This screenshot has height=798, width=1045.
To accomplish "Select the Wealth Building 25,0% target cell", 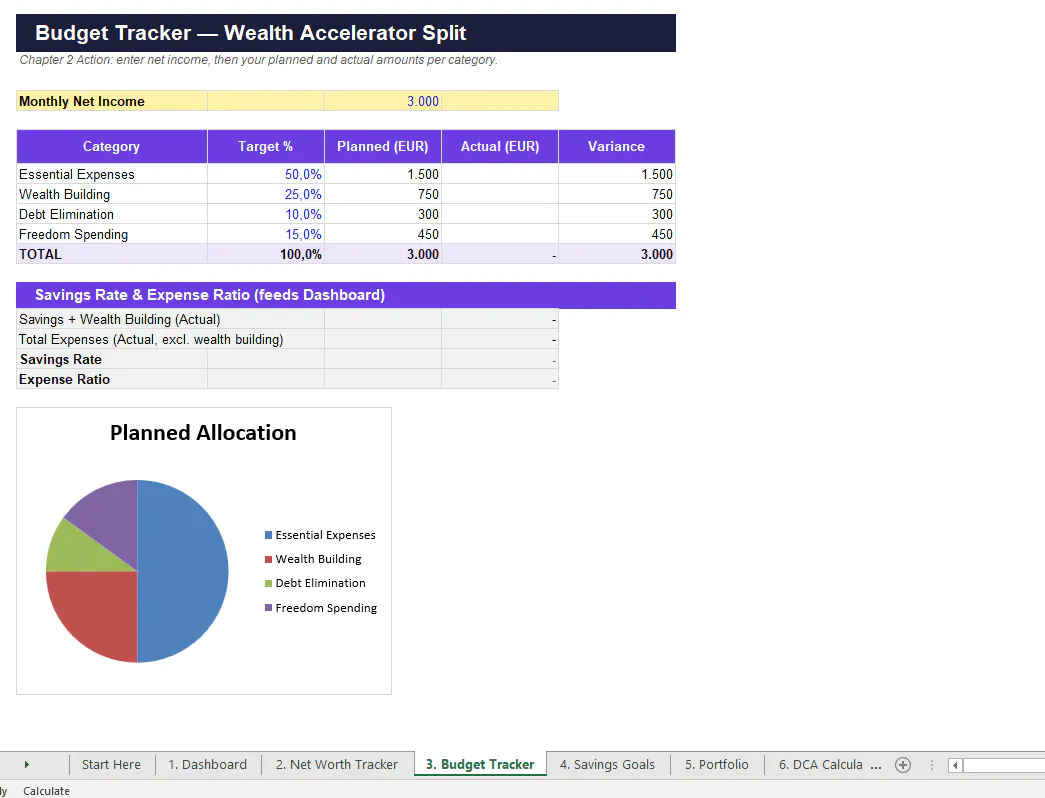I will tap(266, 194).
